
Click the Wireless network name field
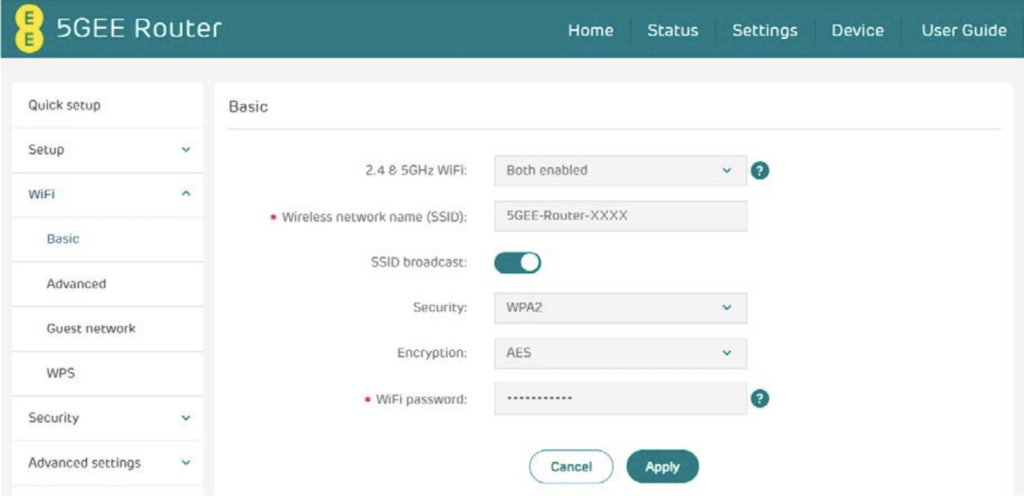tap(620, 216)
